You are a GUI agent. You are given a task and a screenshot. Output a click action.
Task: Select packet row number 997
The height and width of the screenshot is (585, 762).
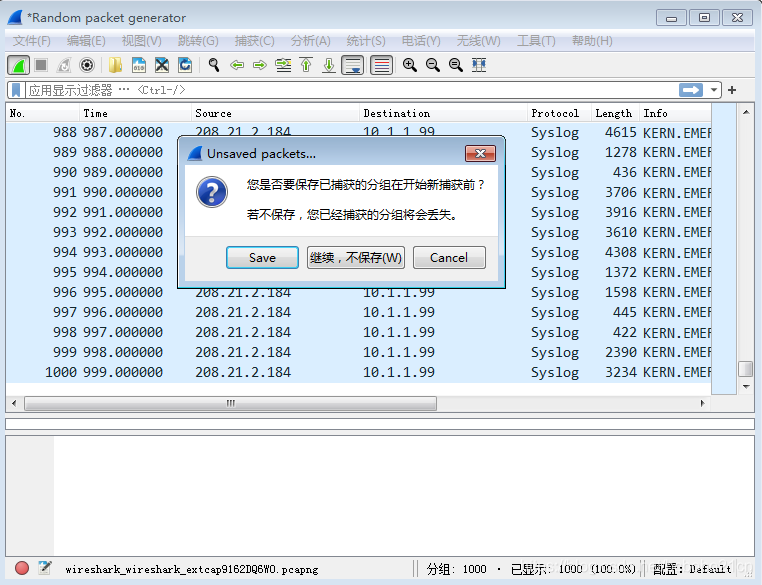(359, 312)
